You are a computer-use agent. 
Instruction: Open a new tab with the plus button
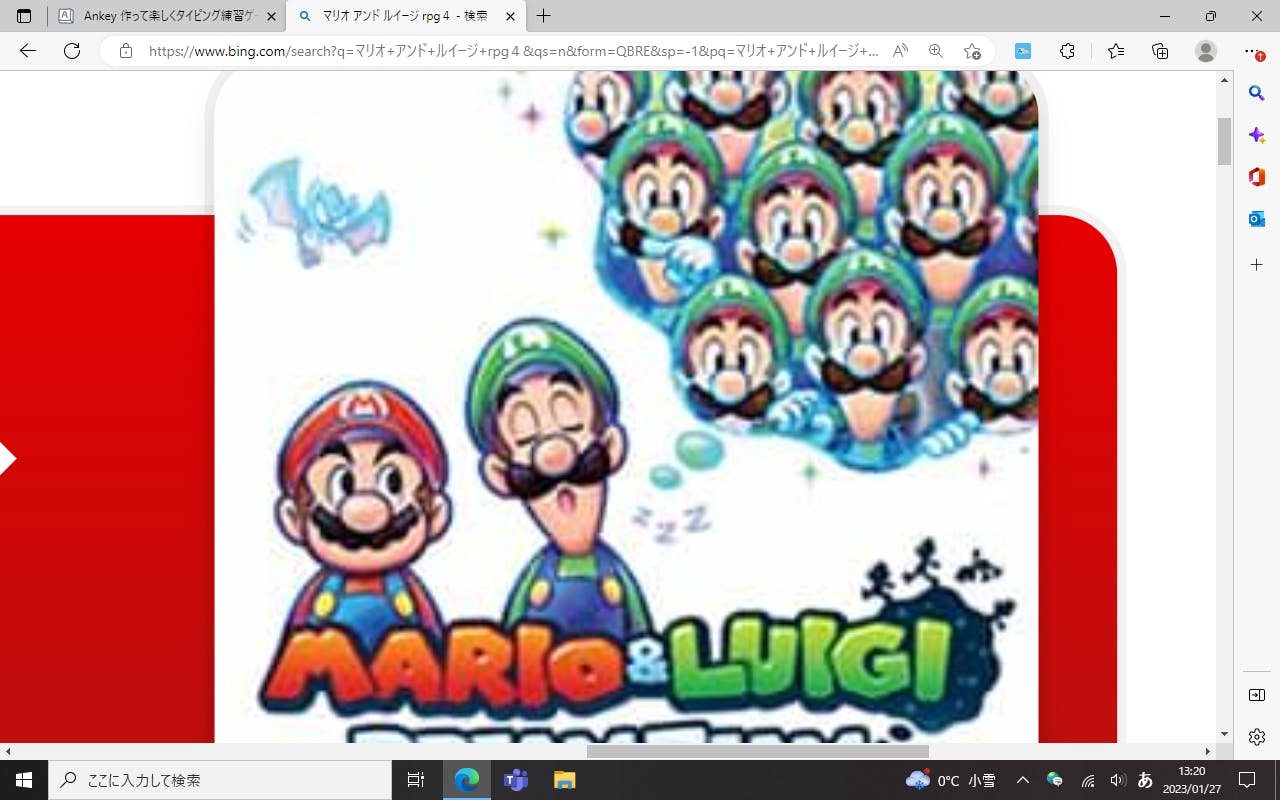click(544, 16)
